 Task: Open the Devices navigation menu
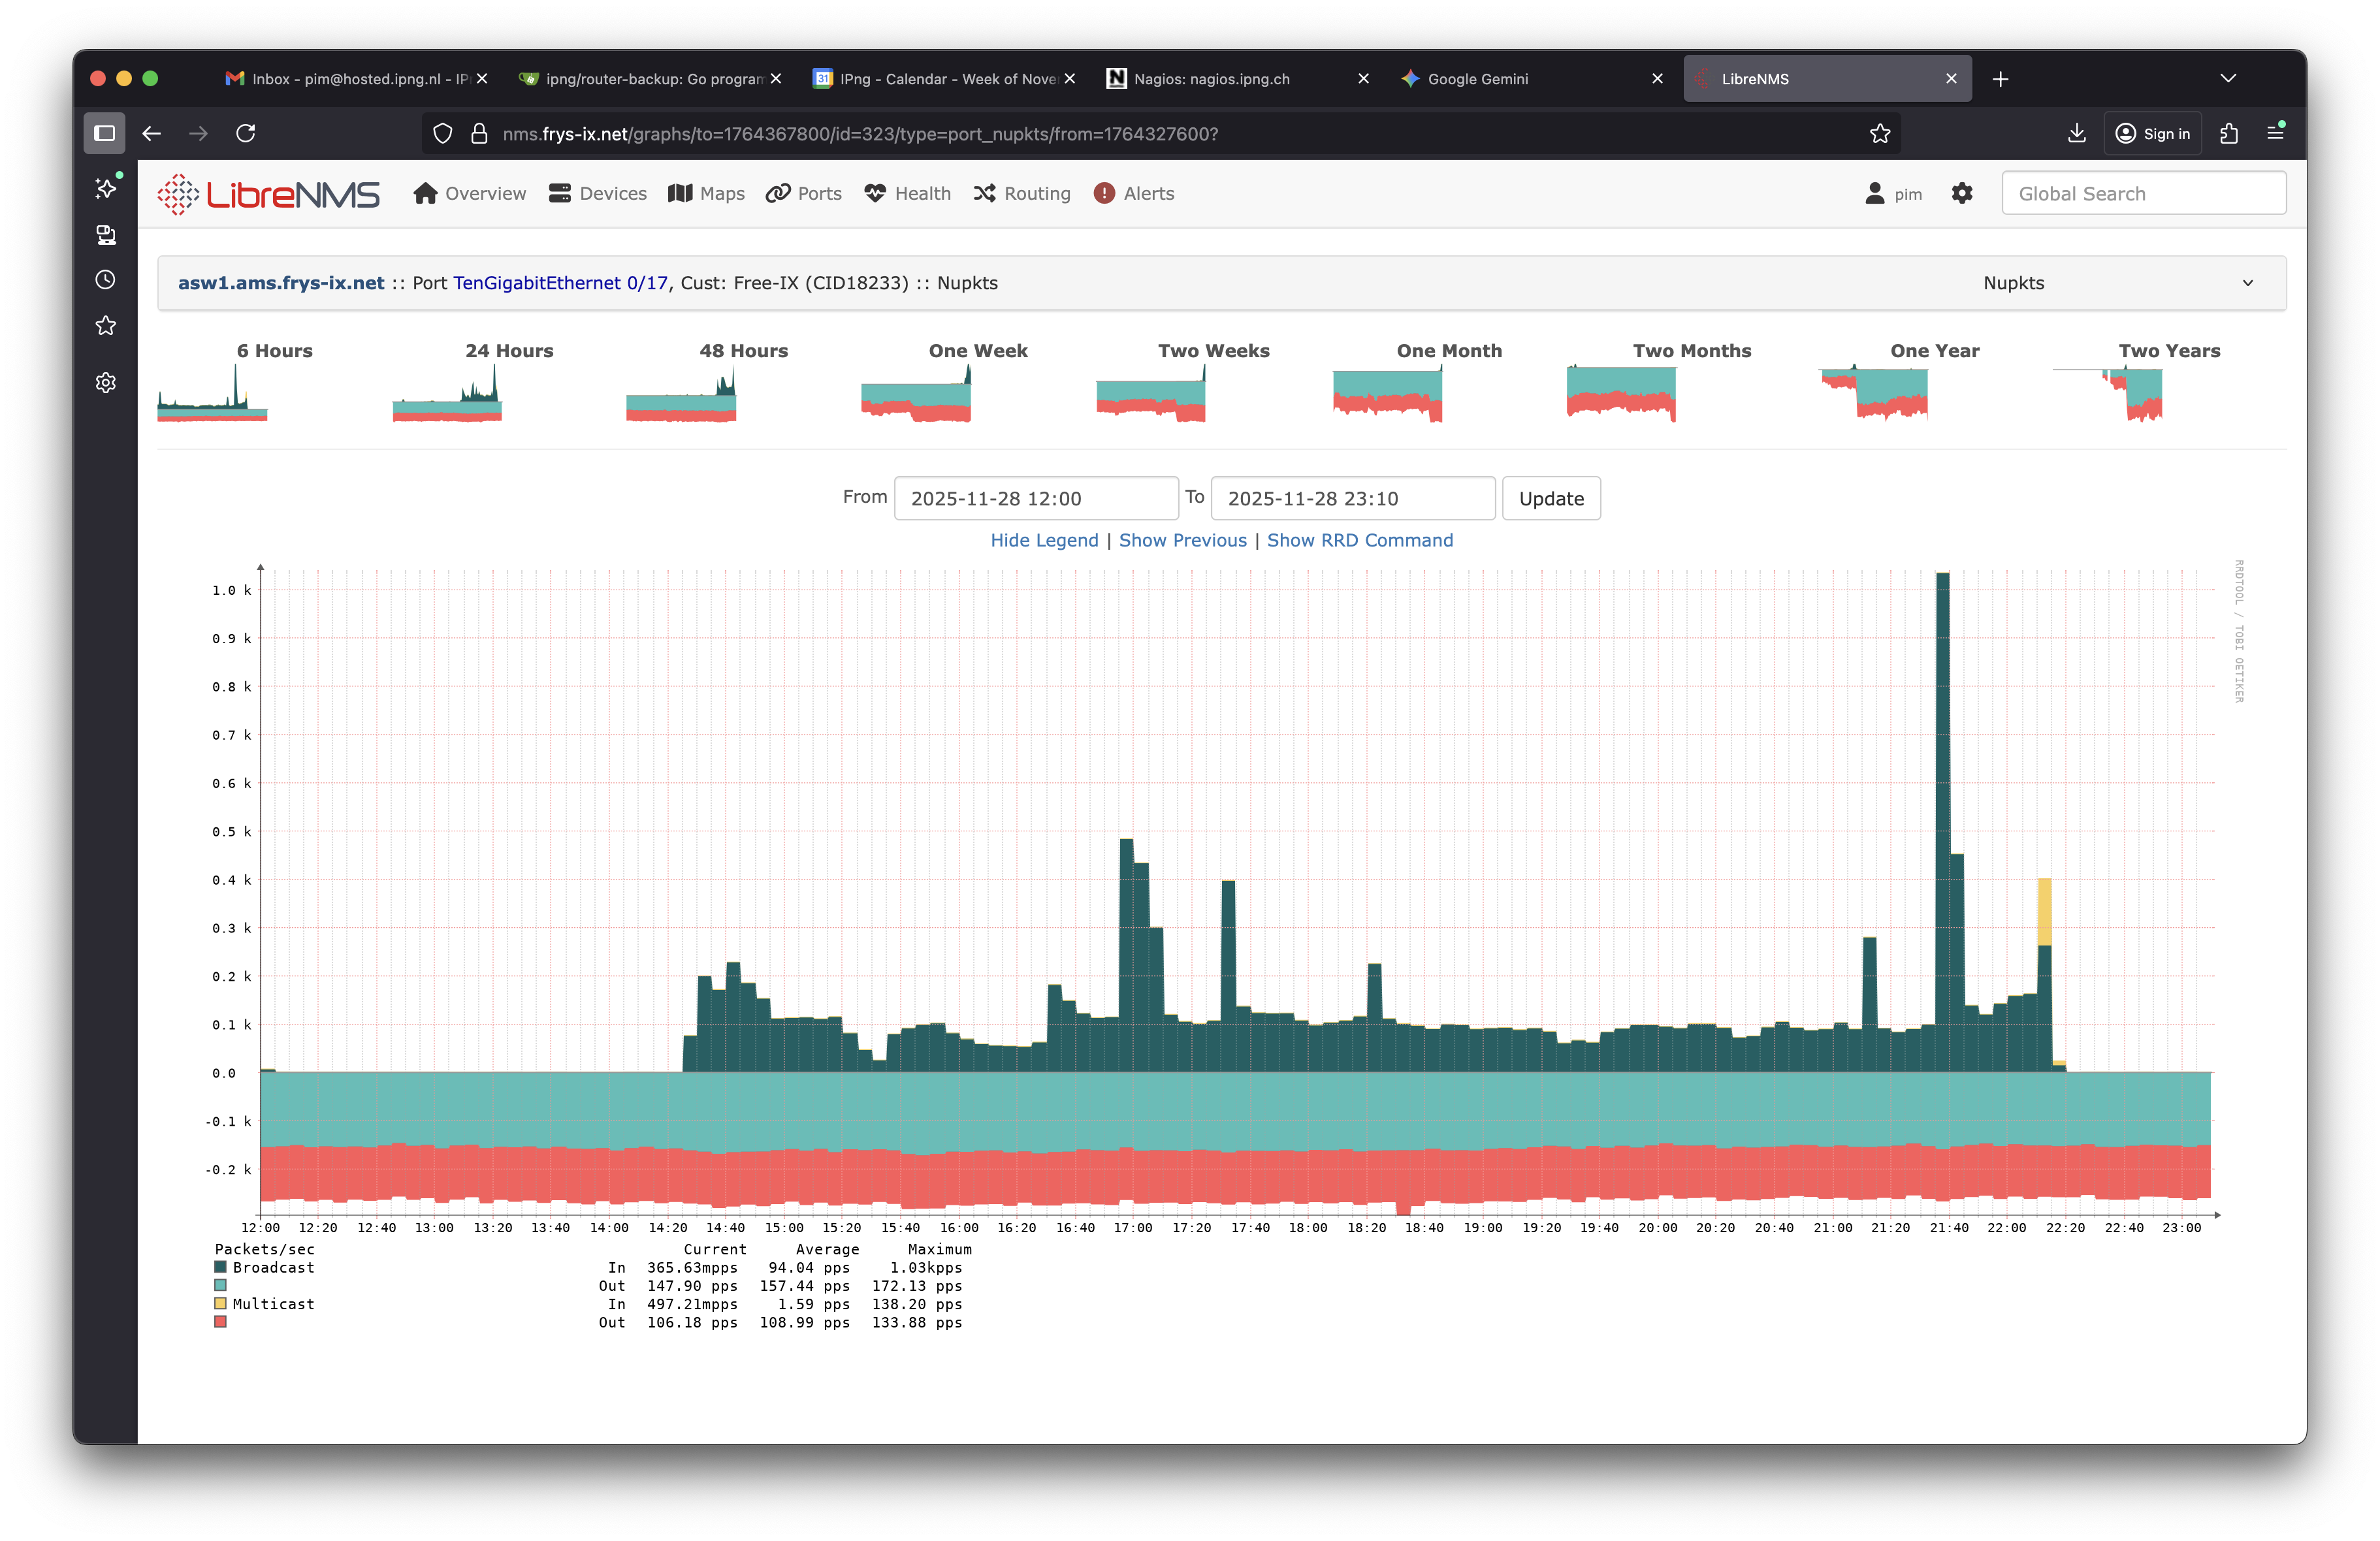[x=598, y=194]
